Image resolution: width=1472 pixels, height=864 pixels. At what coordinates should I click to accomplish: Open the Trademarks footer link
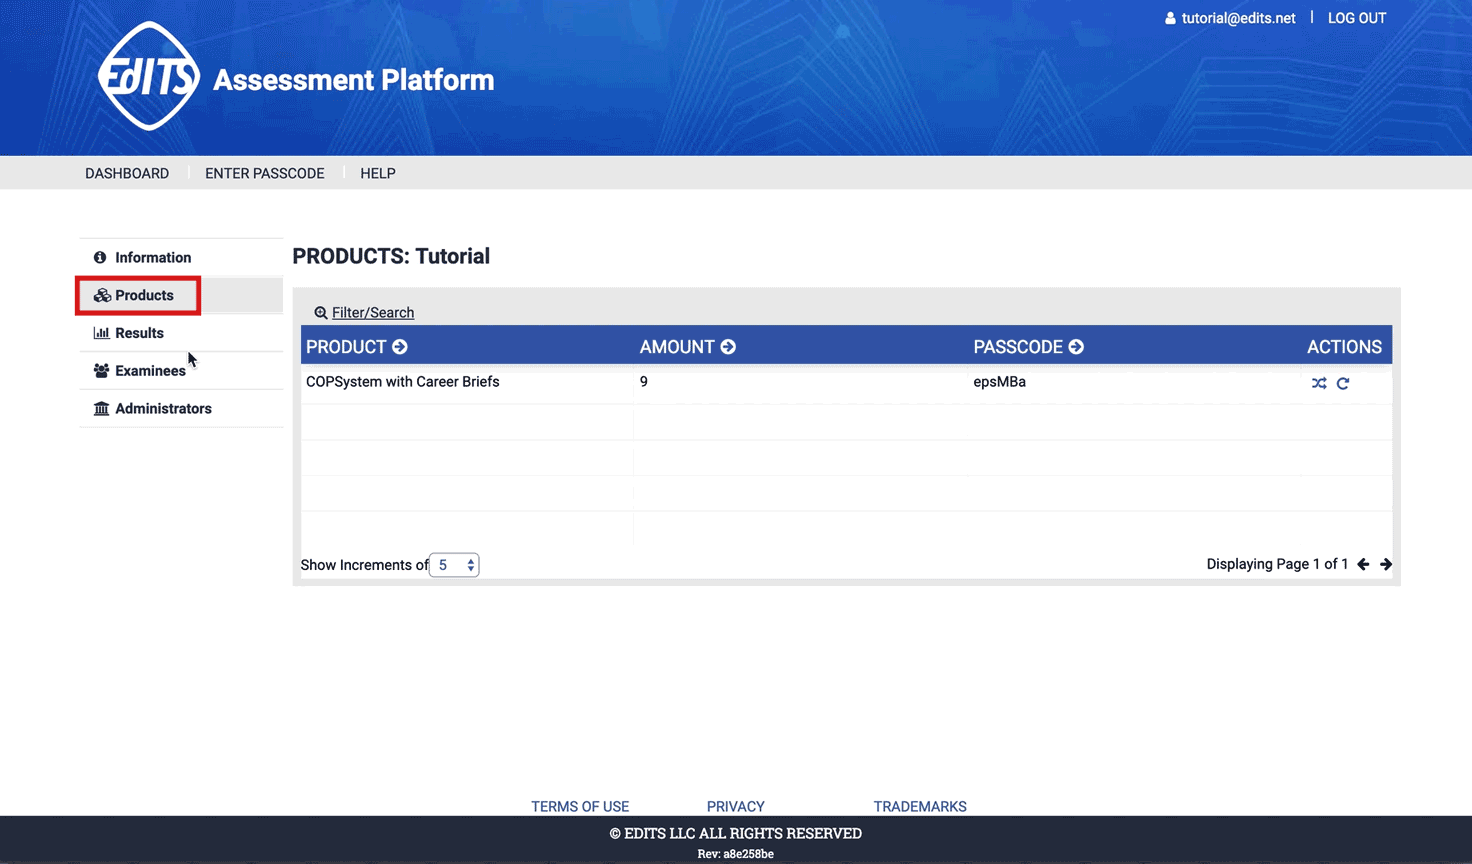click(x=920, y=806)
